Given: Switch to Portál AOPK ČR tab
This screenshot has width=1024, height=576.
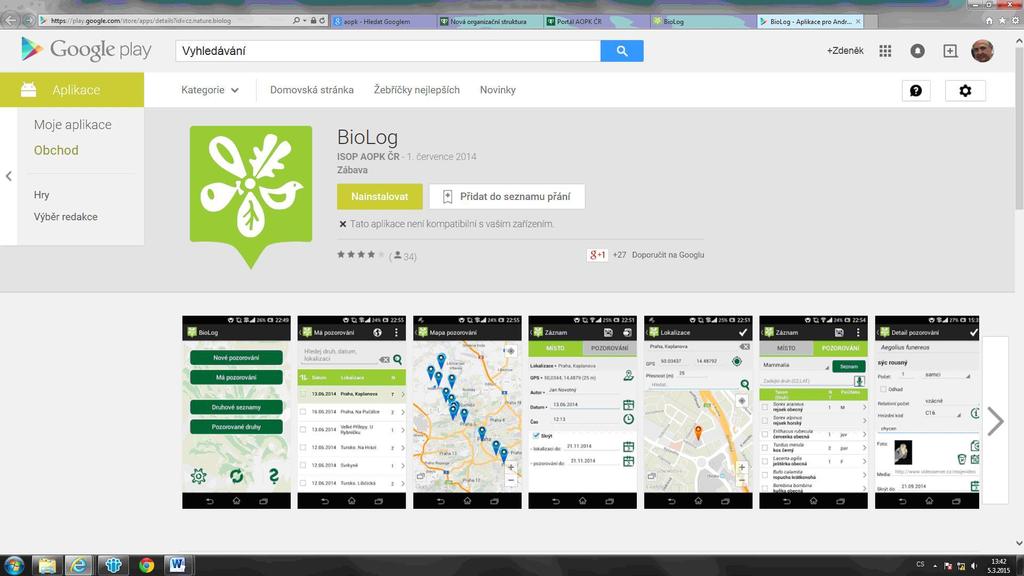Looking at the screenshot, I should pyautogui.click(x=596, y=22).
